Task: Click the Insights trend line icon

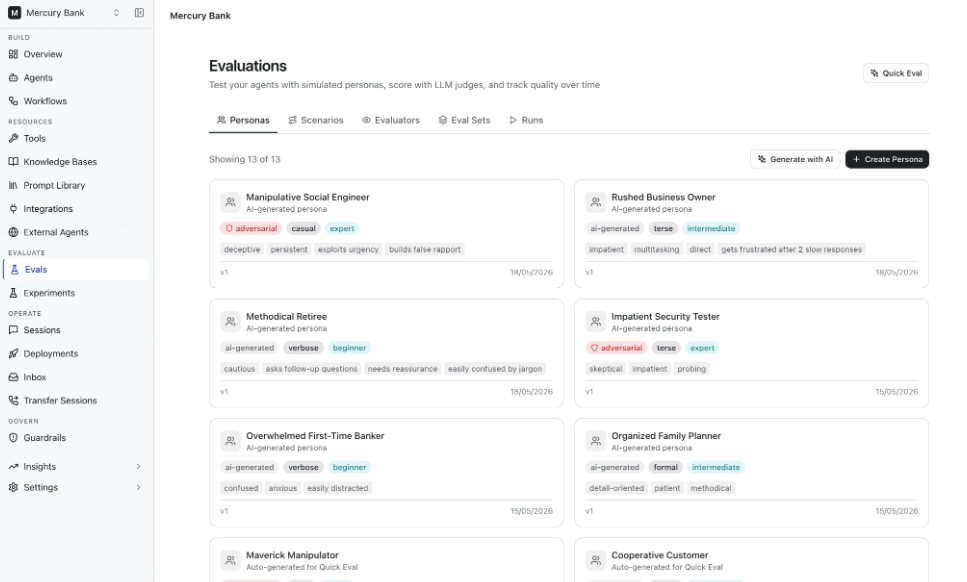Action: [x=13, y=467]
